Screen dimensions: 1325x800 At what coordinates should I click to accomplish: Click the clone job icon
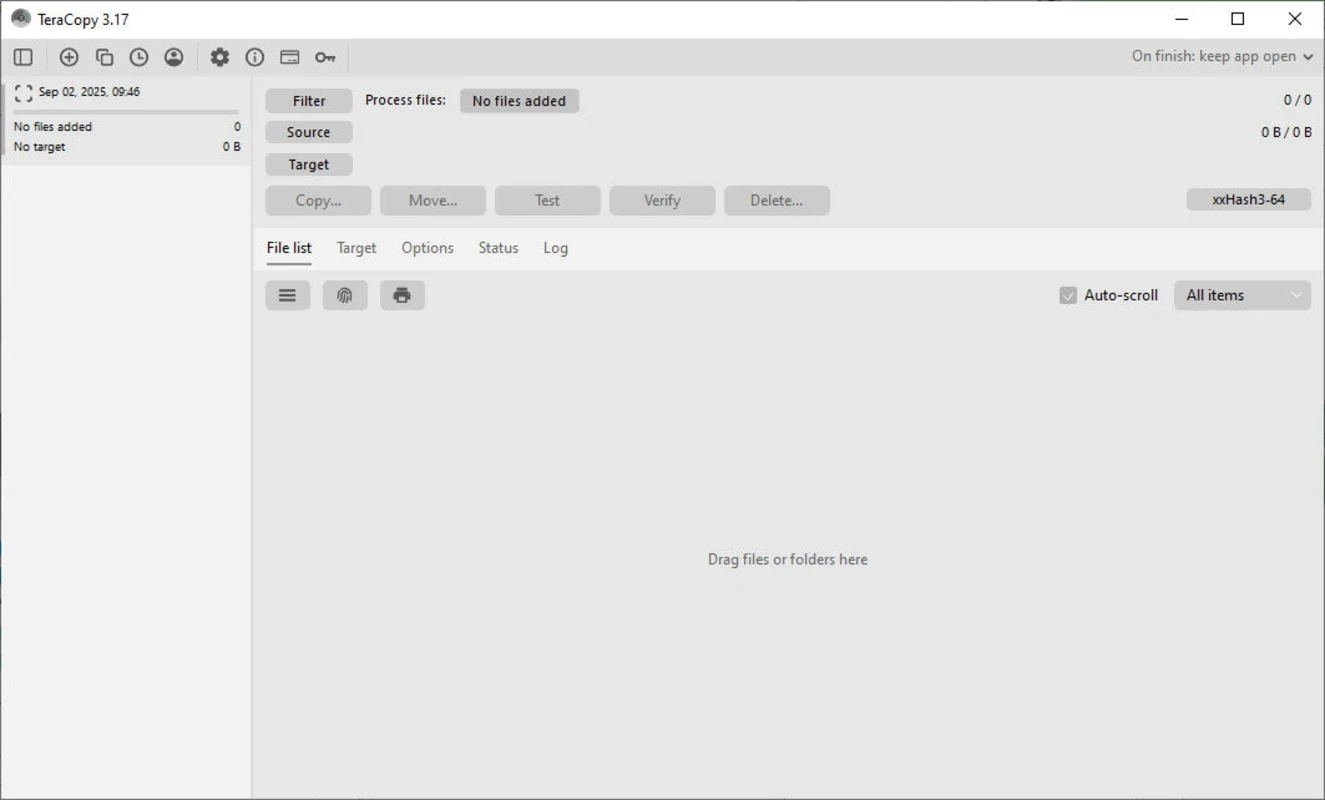(104, 57)
